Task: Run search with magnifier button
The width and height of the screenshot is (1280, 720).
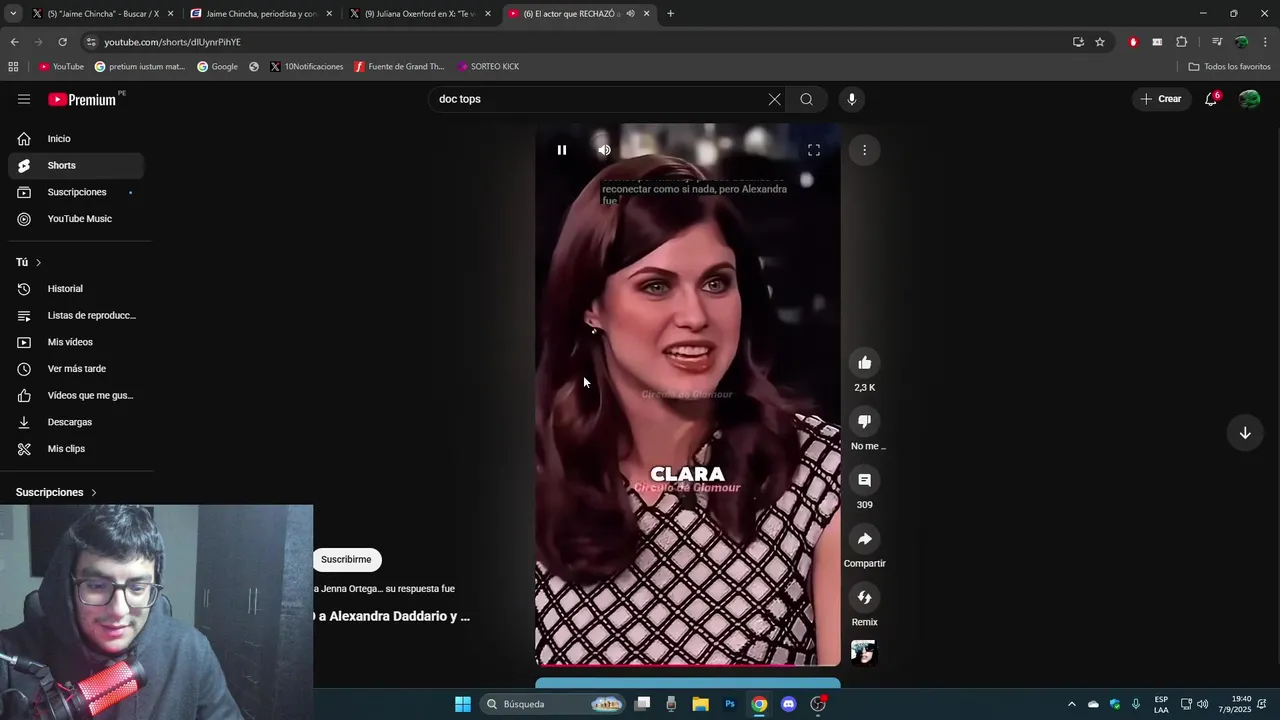Action: click(806, 99)
